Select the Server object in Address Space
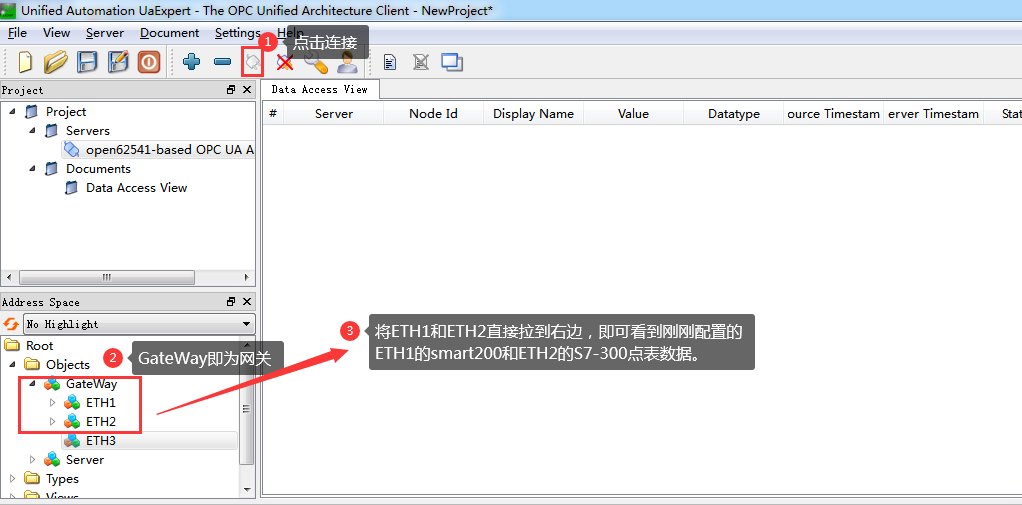Image resolution: width=1022 pixels, height=505 pixels. 85,459
